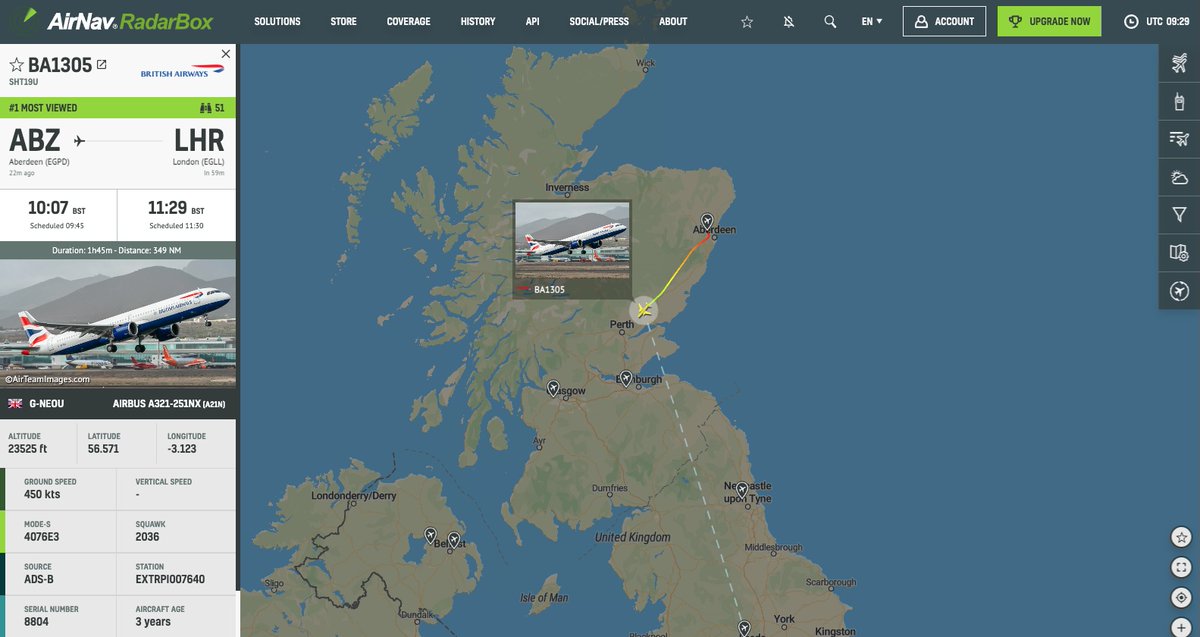This screenshot has height=637, width=1200.
Task: Open the airplane-with-lines flight list icon
Action: tap(1179, 139)
